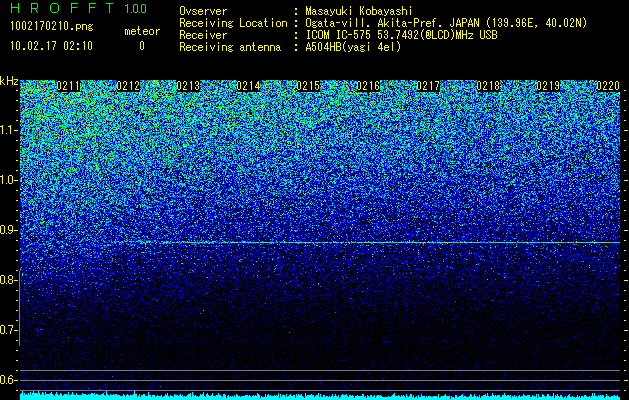
Task: Click the version number 1.0.0
Action: pyautogui.click(x=135, y=8)
